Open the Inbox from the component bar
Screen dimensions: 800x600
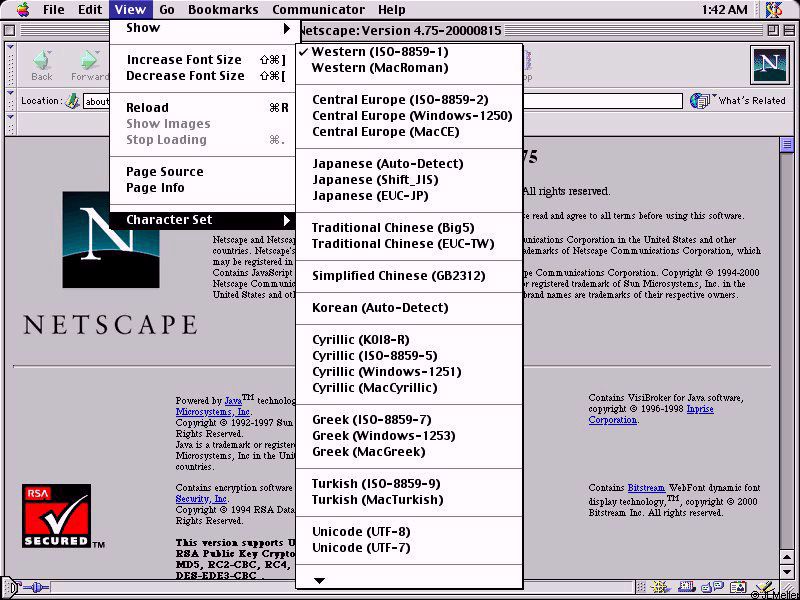tap(686, 588)
